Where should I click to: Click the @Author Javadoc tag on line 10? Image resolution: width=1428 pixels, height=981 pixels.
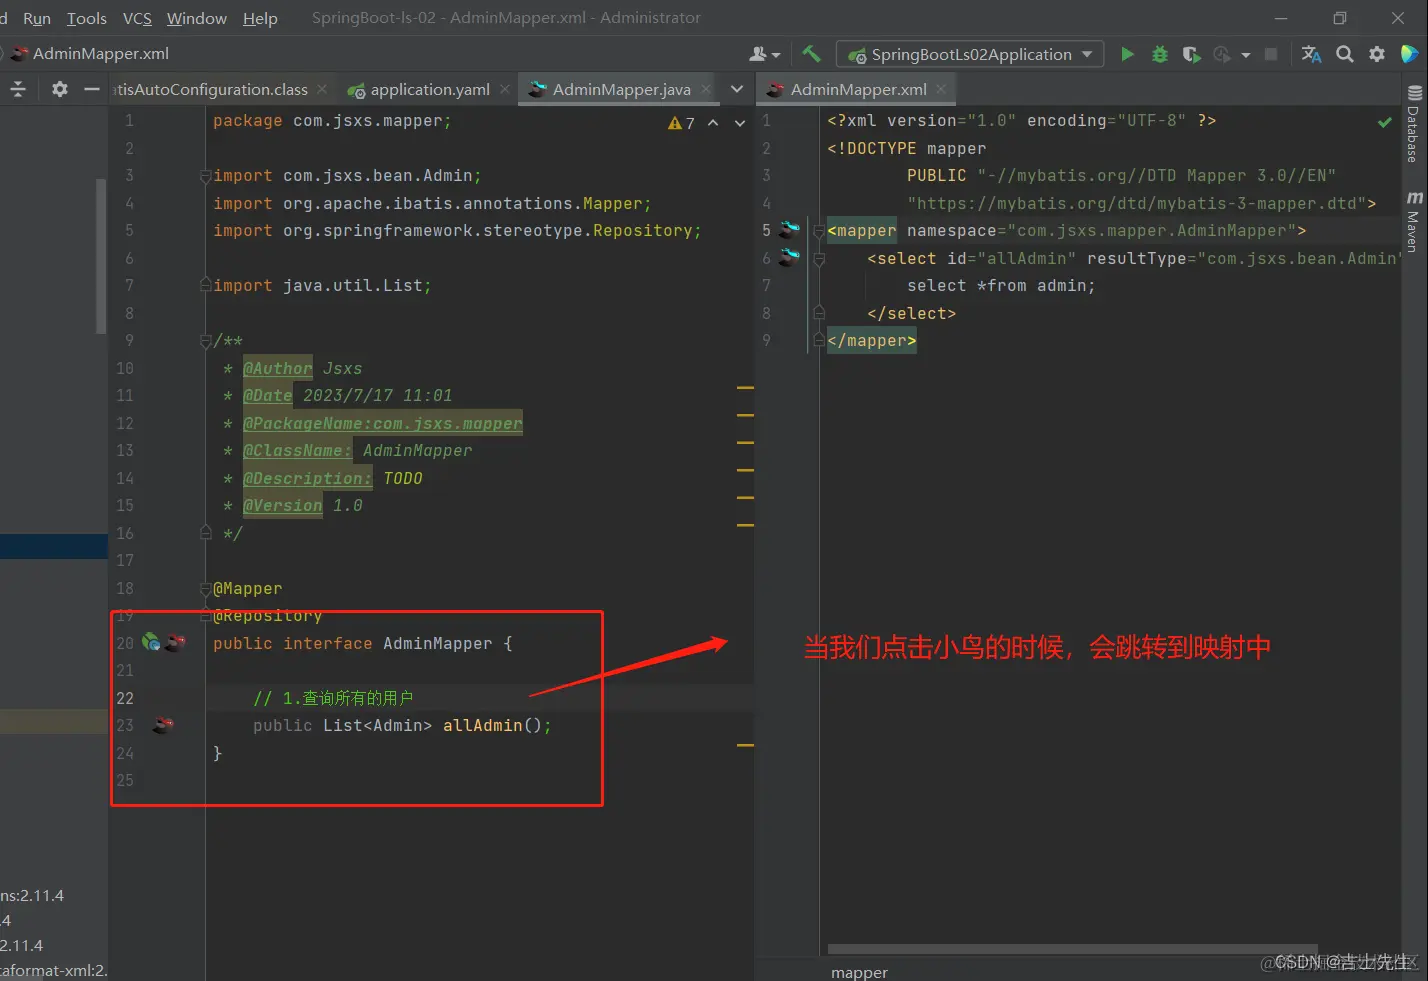coord(278,368)
